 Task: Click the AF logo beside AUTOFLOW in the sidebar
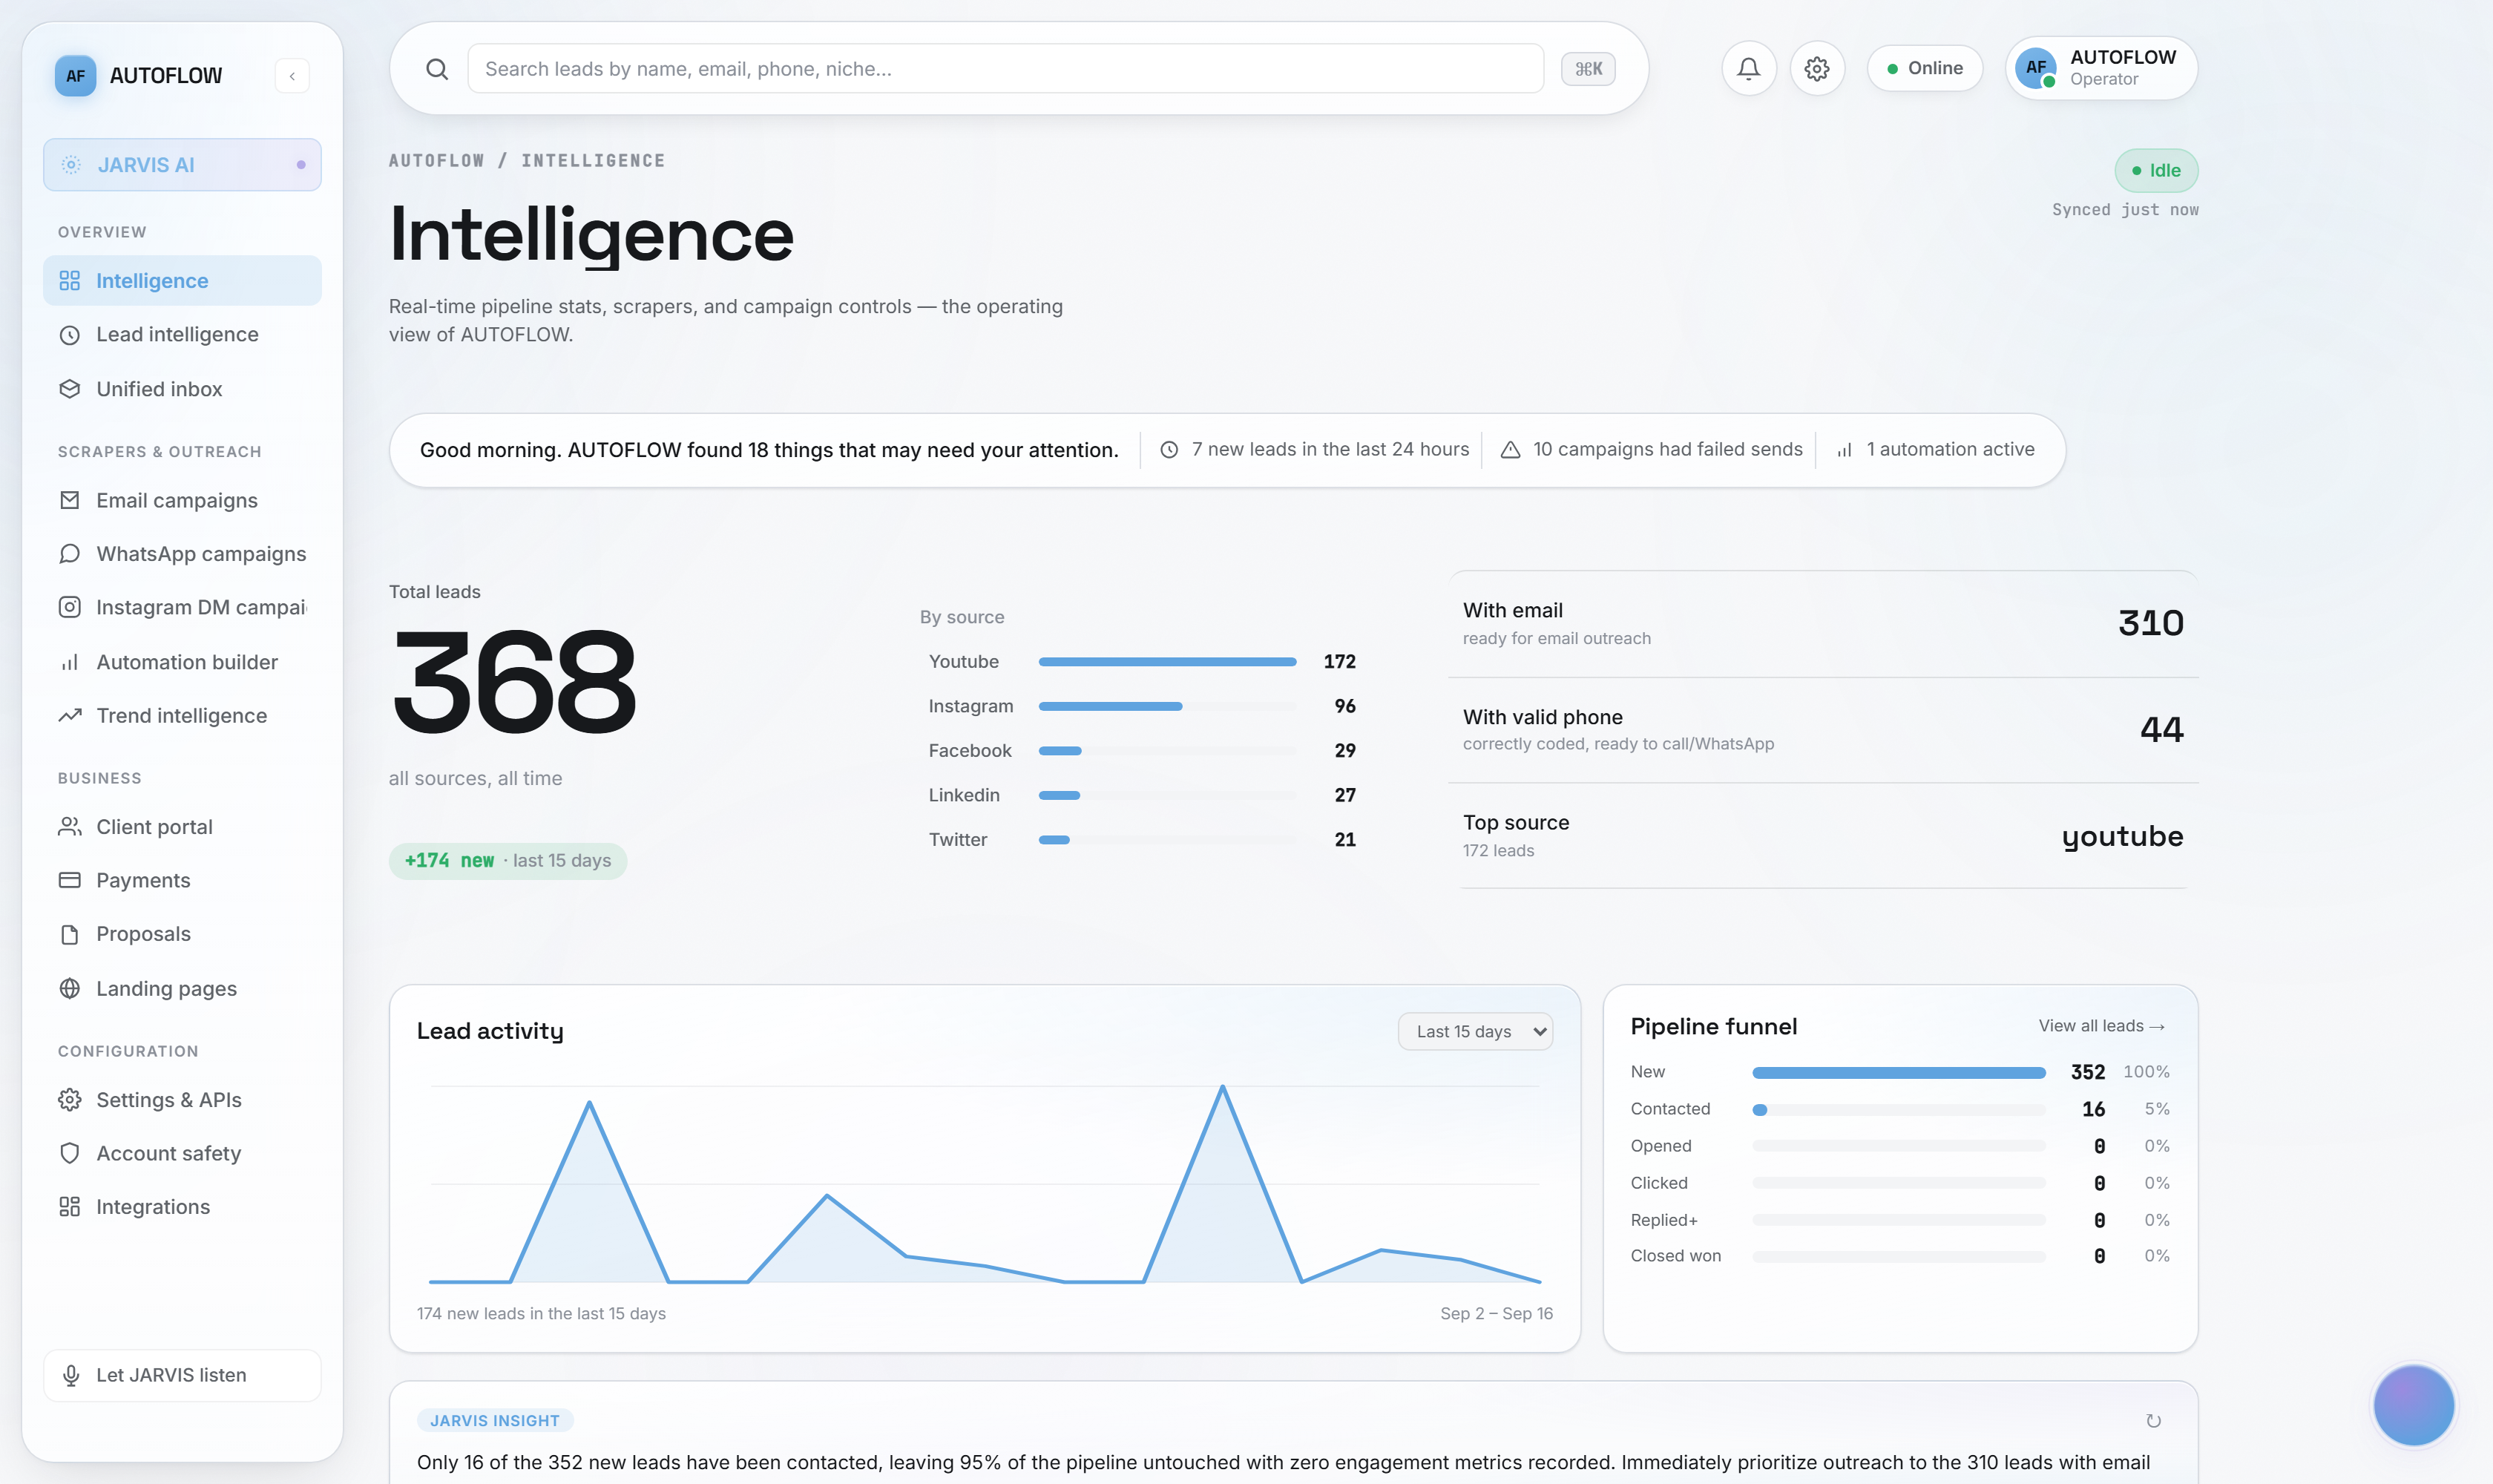pos(75,76)
